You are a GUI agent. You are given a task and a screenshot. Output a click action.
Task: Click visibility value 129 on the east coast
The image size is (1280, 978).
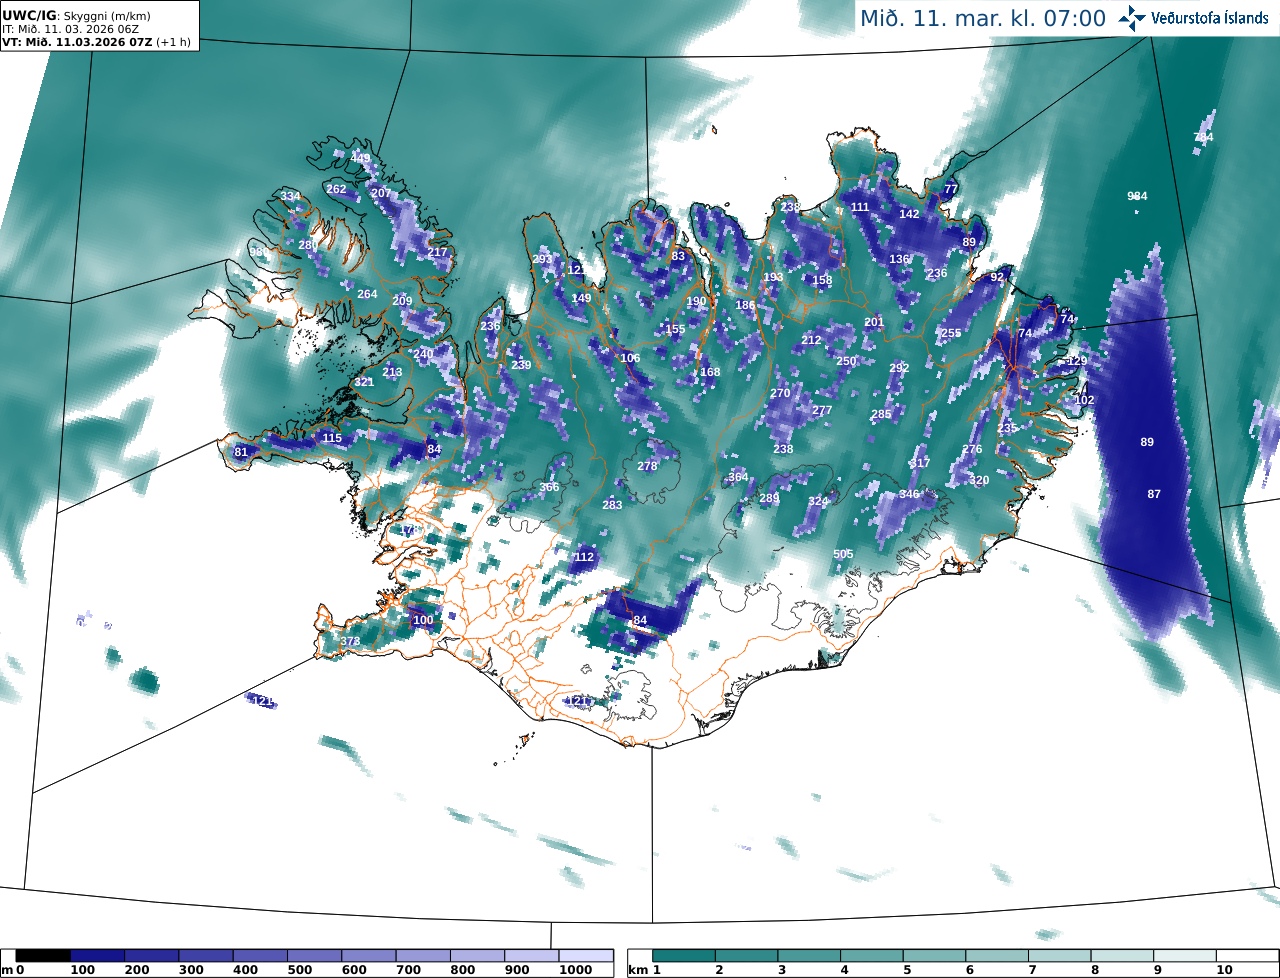click(1077, 361)
